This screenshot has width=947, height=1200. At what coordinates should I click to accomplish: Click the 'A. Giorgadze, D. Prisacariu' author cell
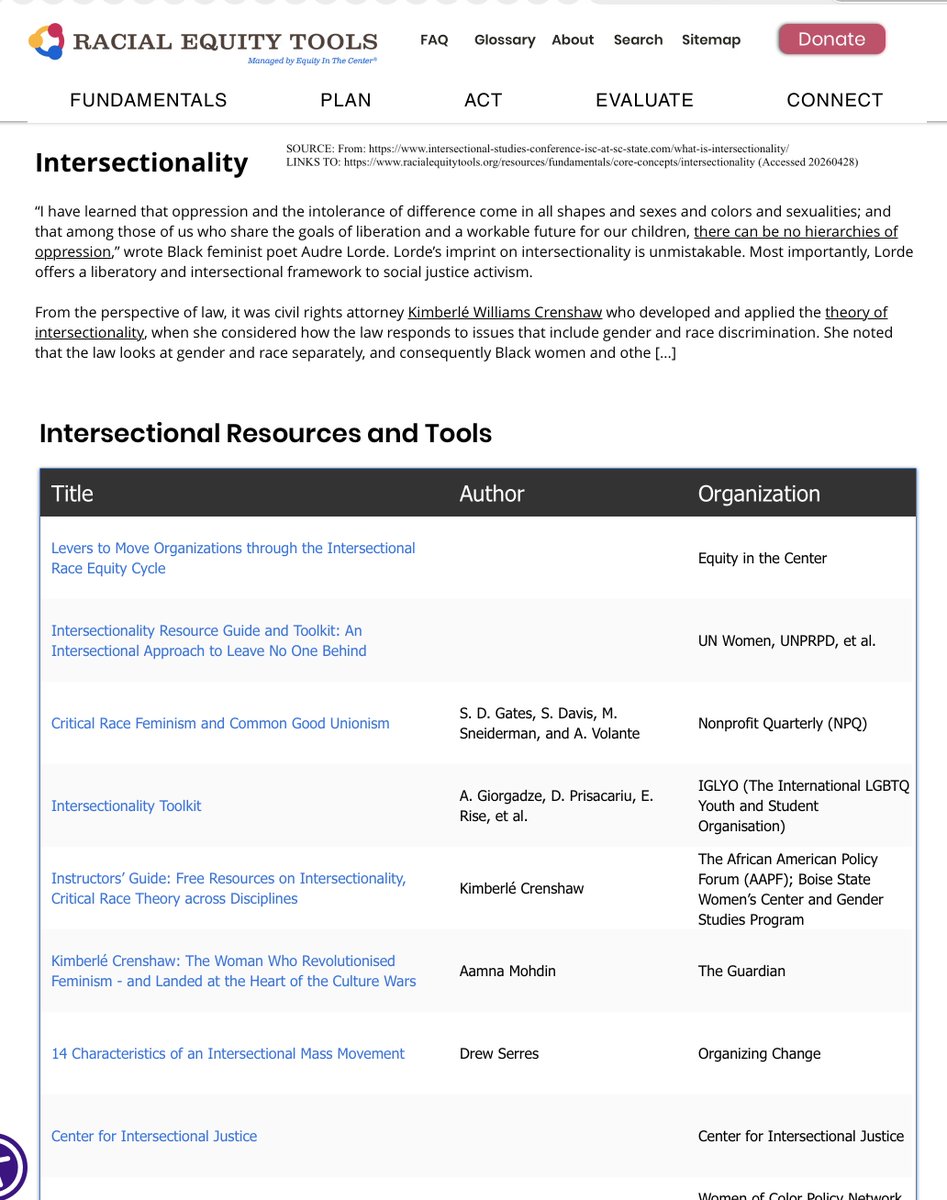556,806
